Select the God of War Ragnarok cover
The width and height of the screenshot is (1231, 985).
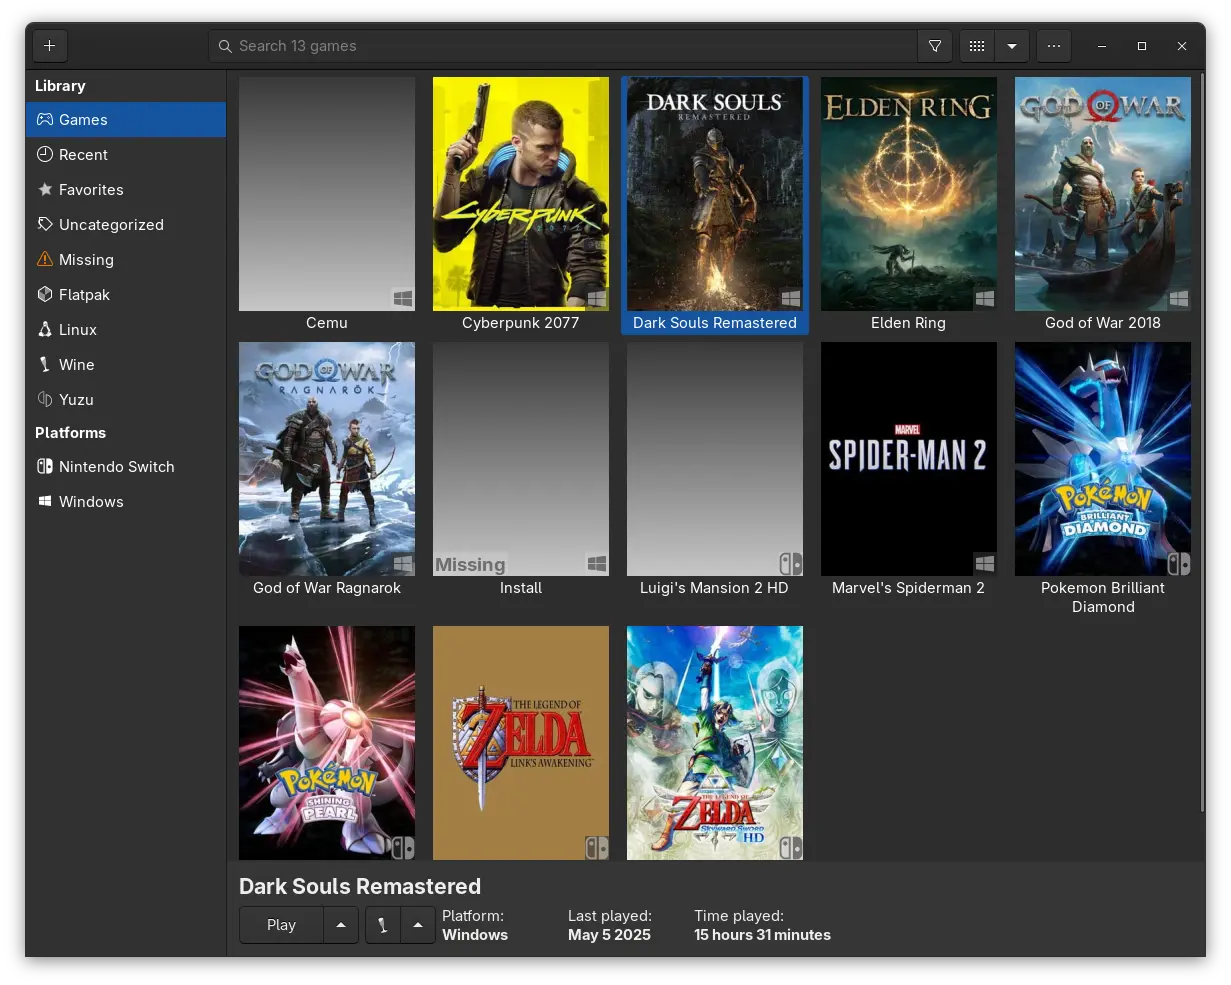pos(327,459)
